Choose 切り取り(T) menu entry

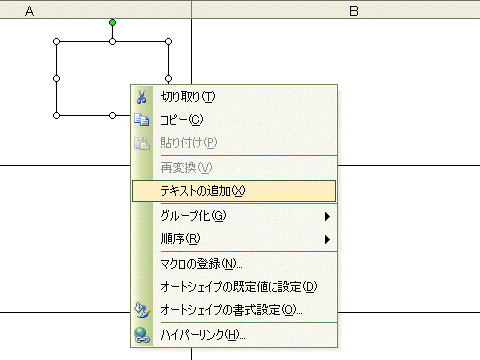[234, 97]
